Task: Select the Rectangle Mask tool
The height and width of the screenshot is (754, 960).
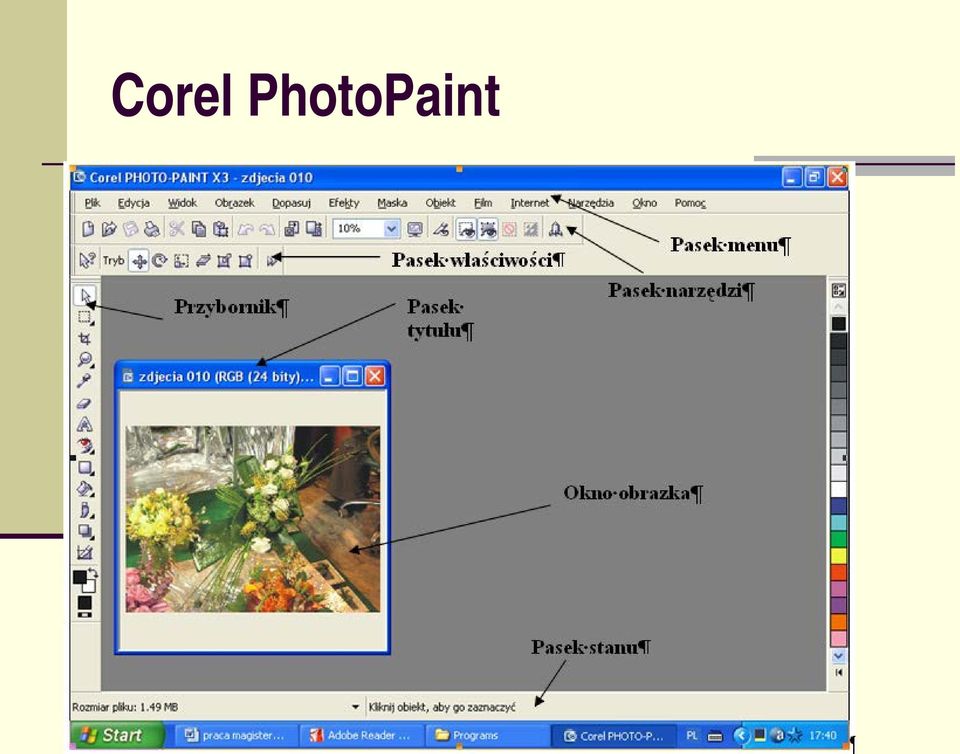Action: coord(85,317)
